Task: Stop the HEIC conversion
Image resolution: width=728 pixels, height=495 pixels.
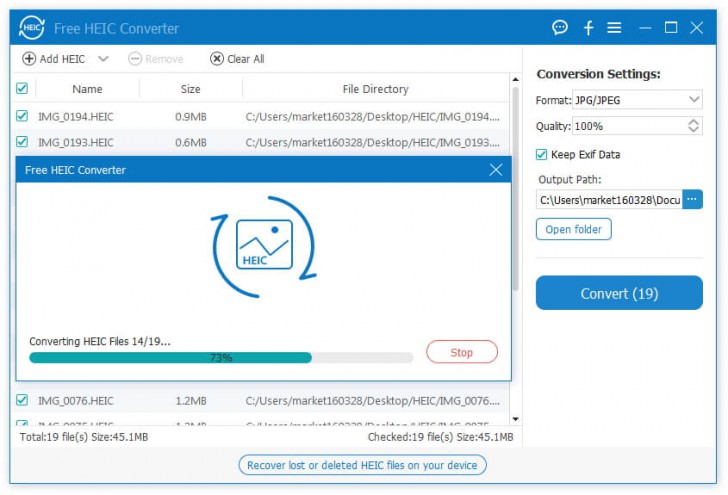Action: (x=462, y=352)
